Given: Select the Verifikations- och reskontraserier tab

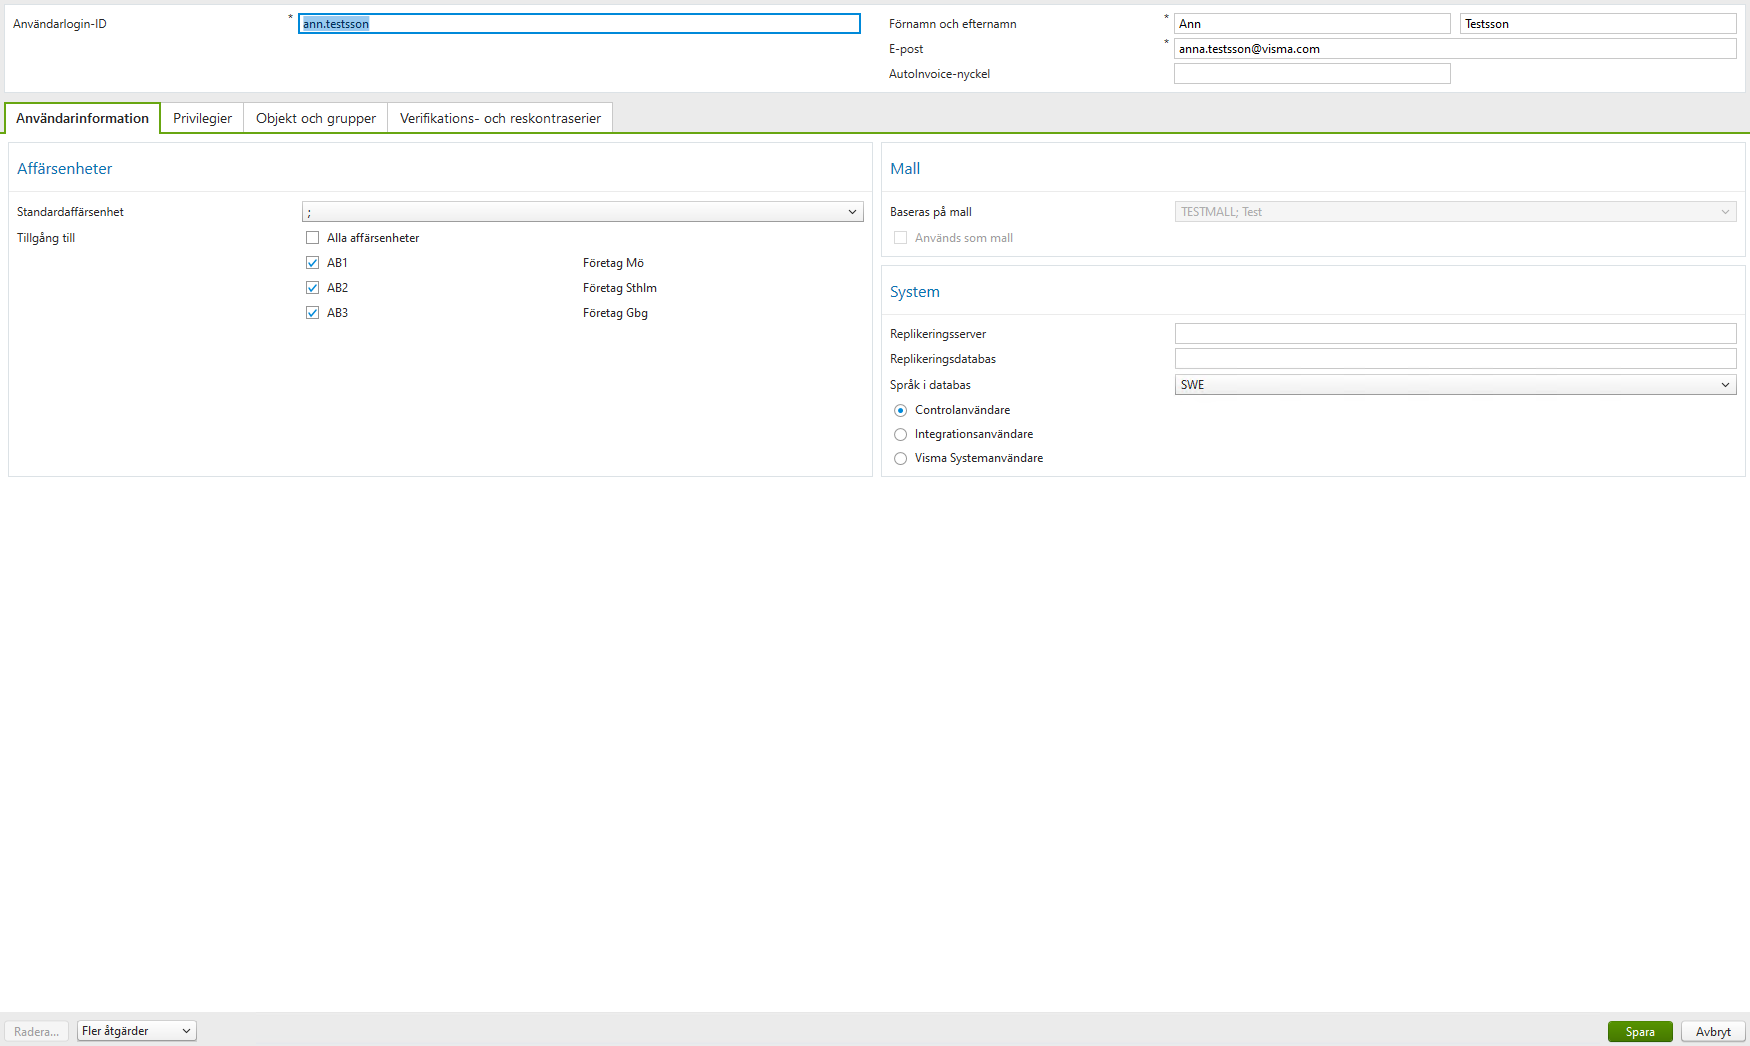Looking at the screenshot, I should [x=499, y=117].
